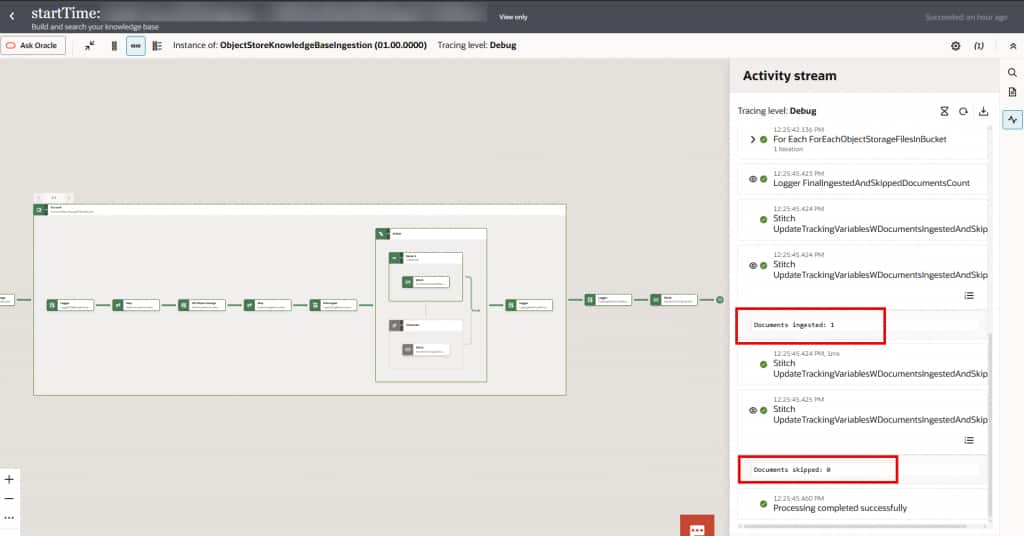Screen dimensions: 1024x536
Task: Click the 'Documents skipped: 0' text
Action: click(792, 470)
